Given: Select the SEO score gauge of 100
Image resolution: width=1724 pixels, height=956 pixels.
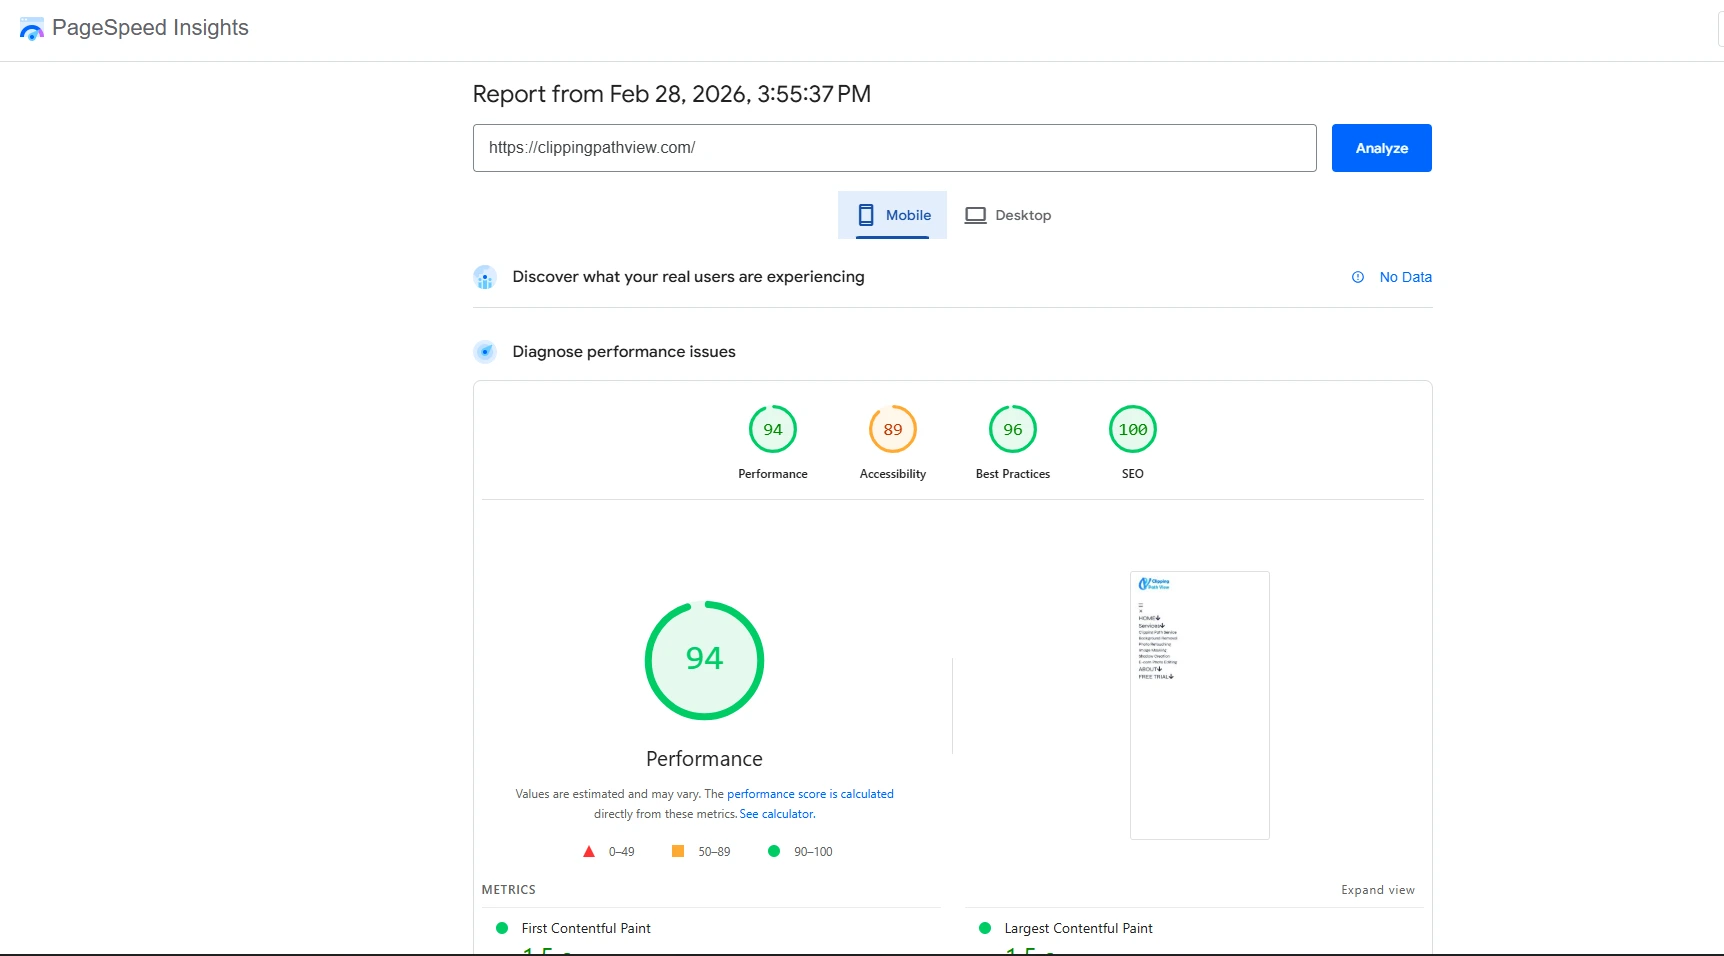Looking at the screenshot, I should click(1132, 430).
